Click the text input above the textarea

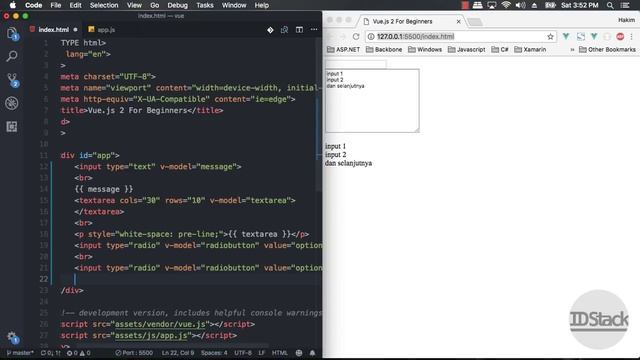pyautogui.click(x=356, y=64)
